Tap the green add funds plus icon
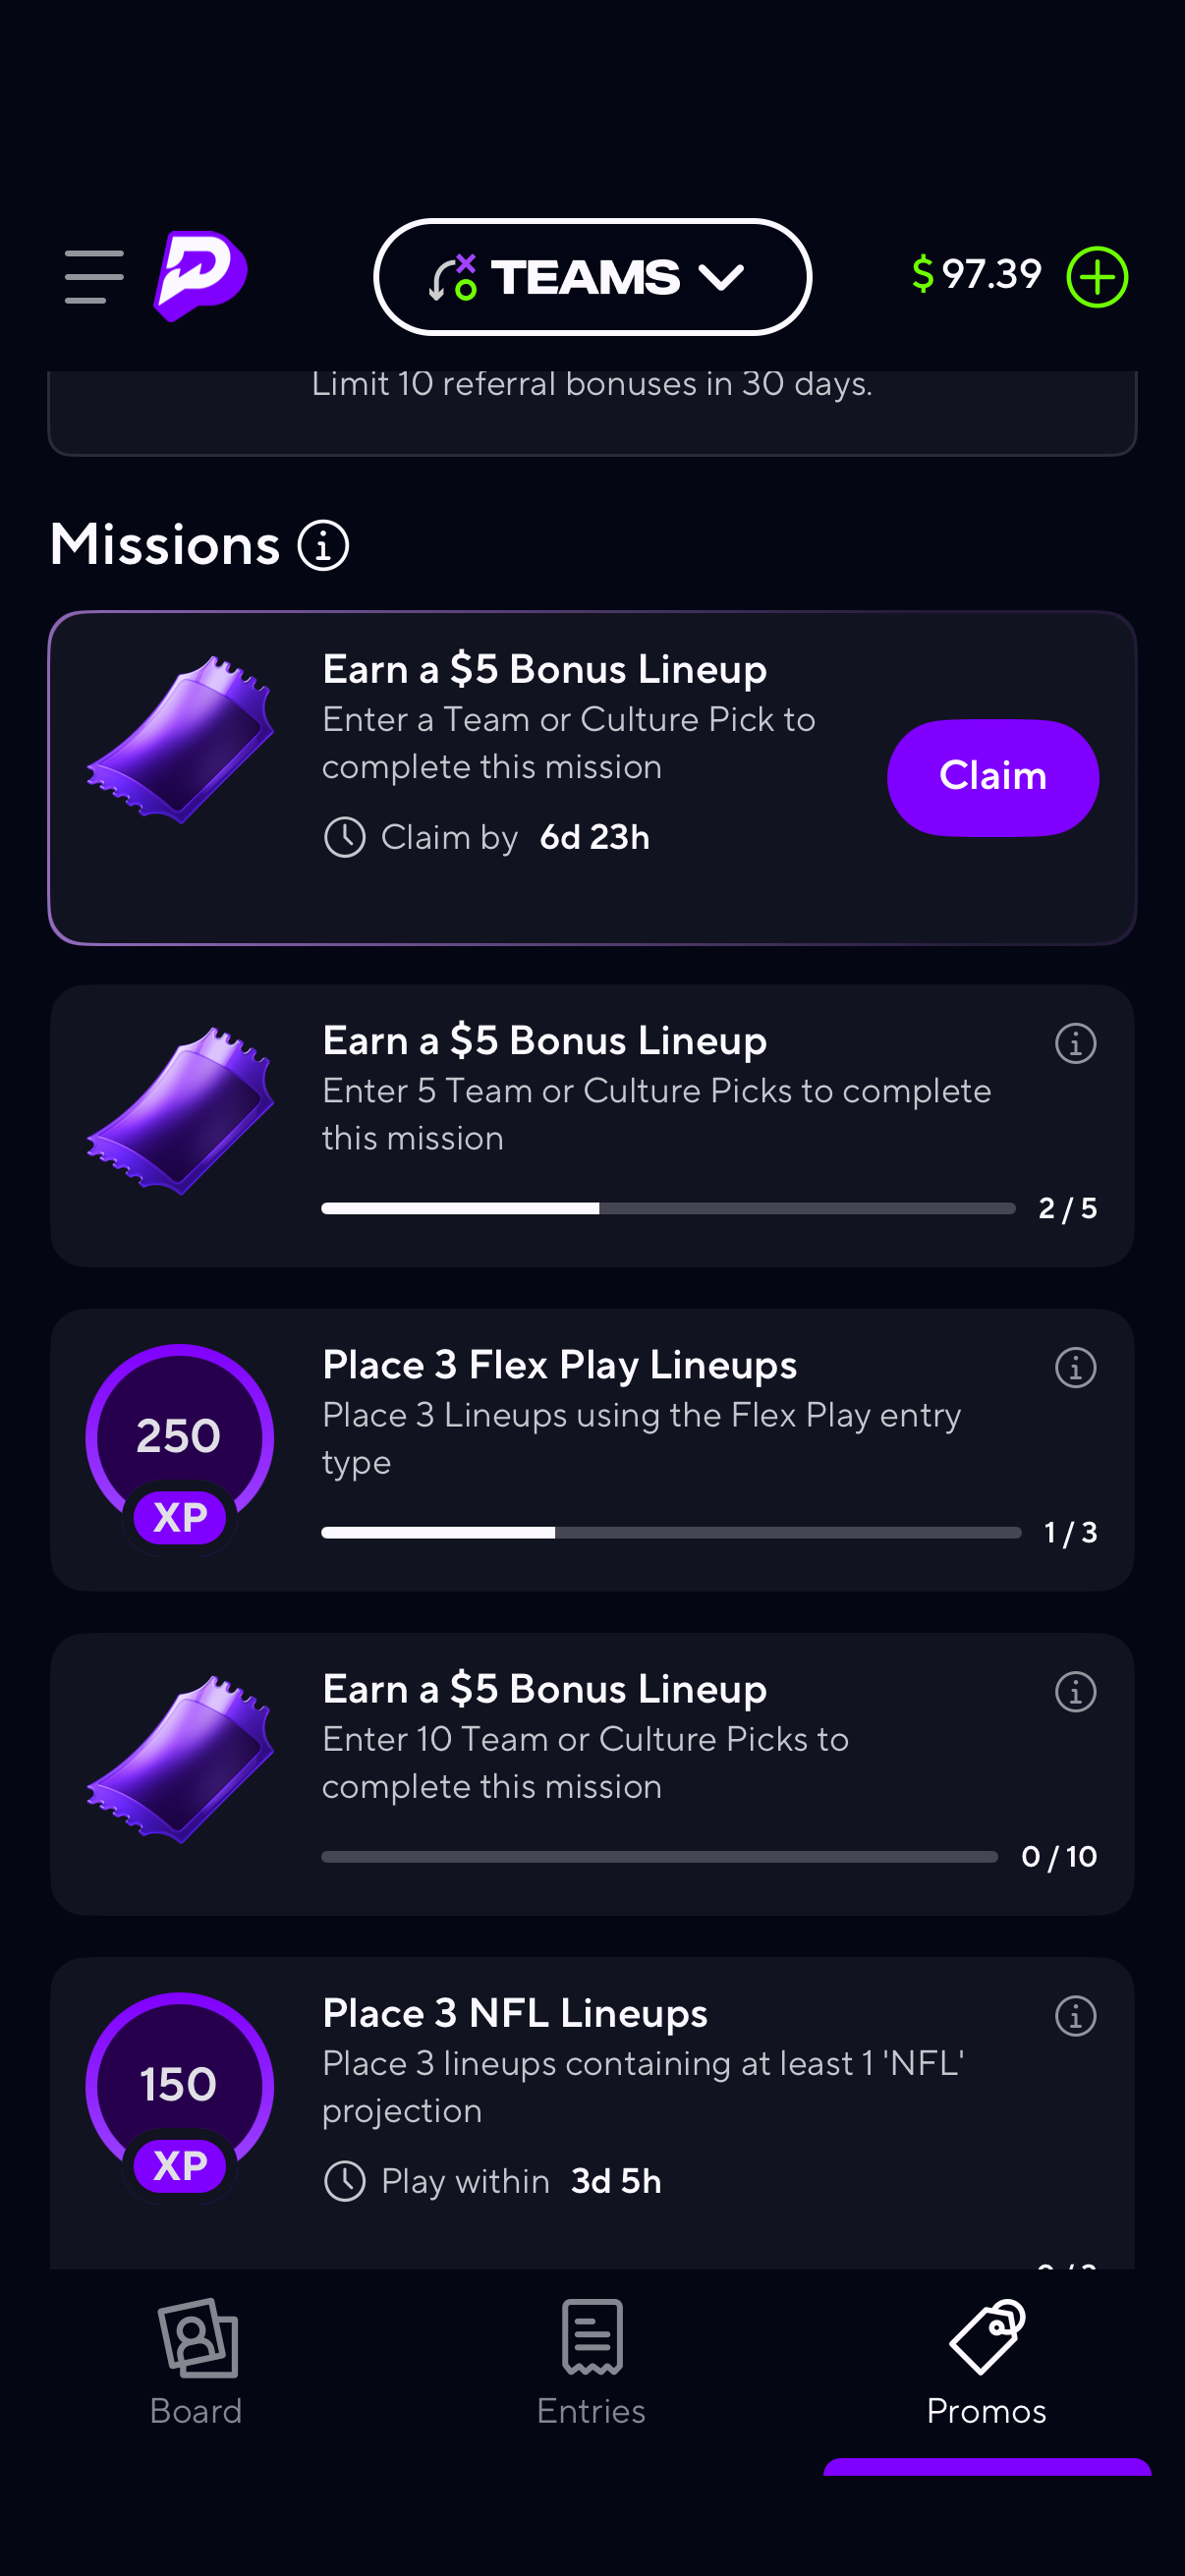 (1097, 277)
